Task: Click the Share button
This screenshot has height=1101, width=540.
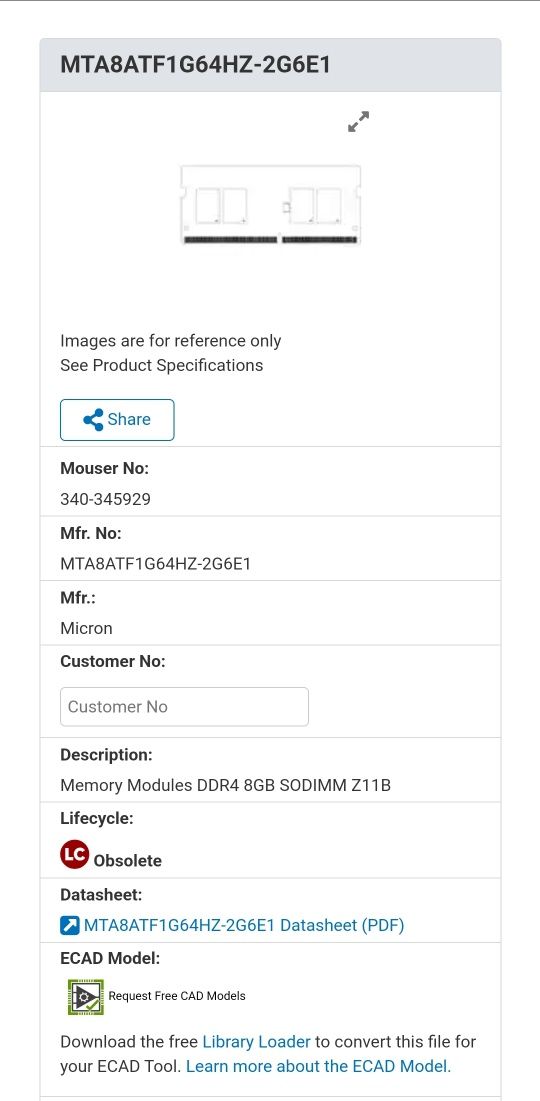Action: click(117, 420)
